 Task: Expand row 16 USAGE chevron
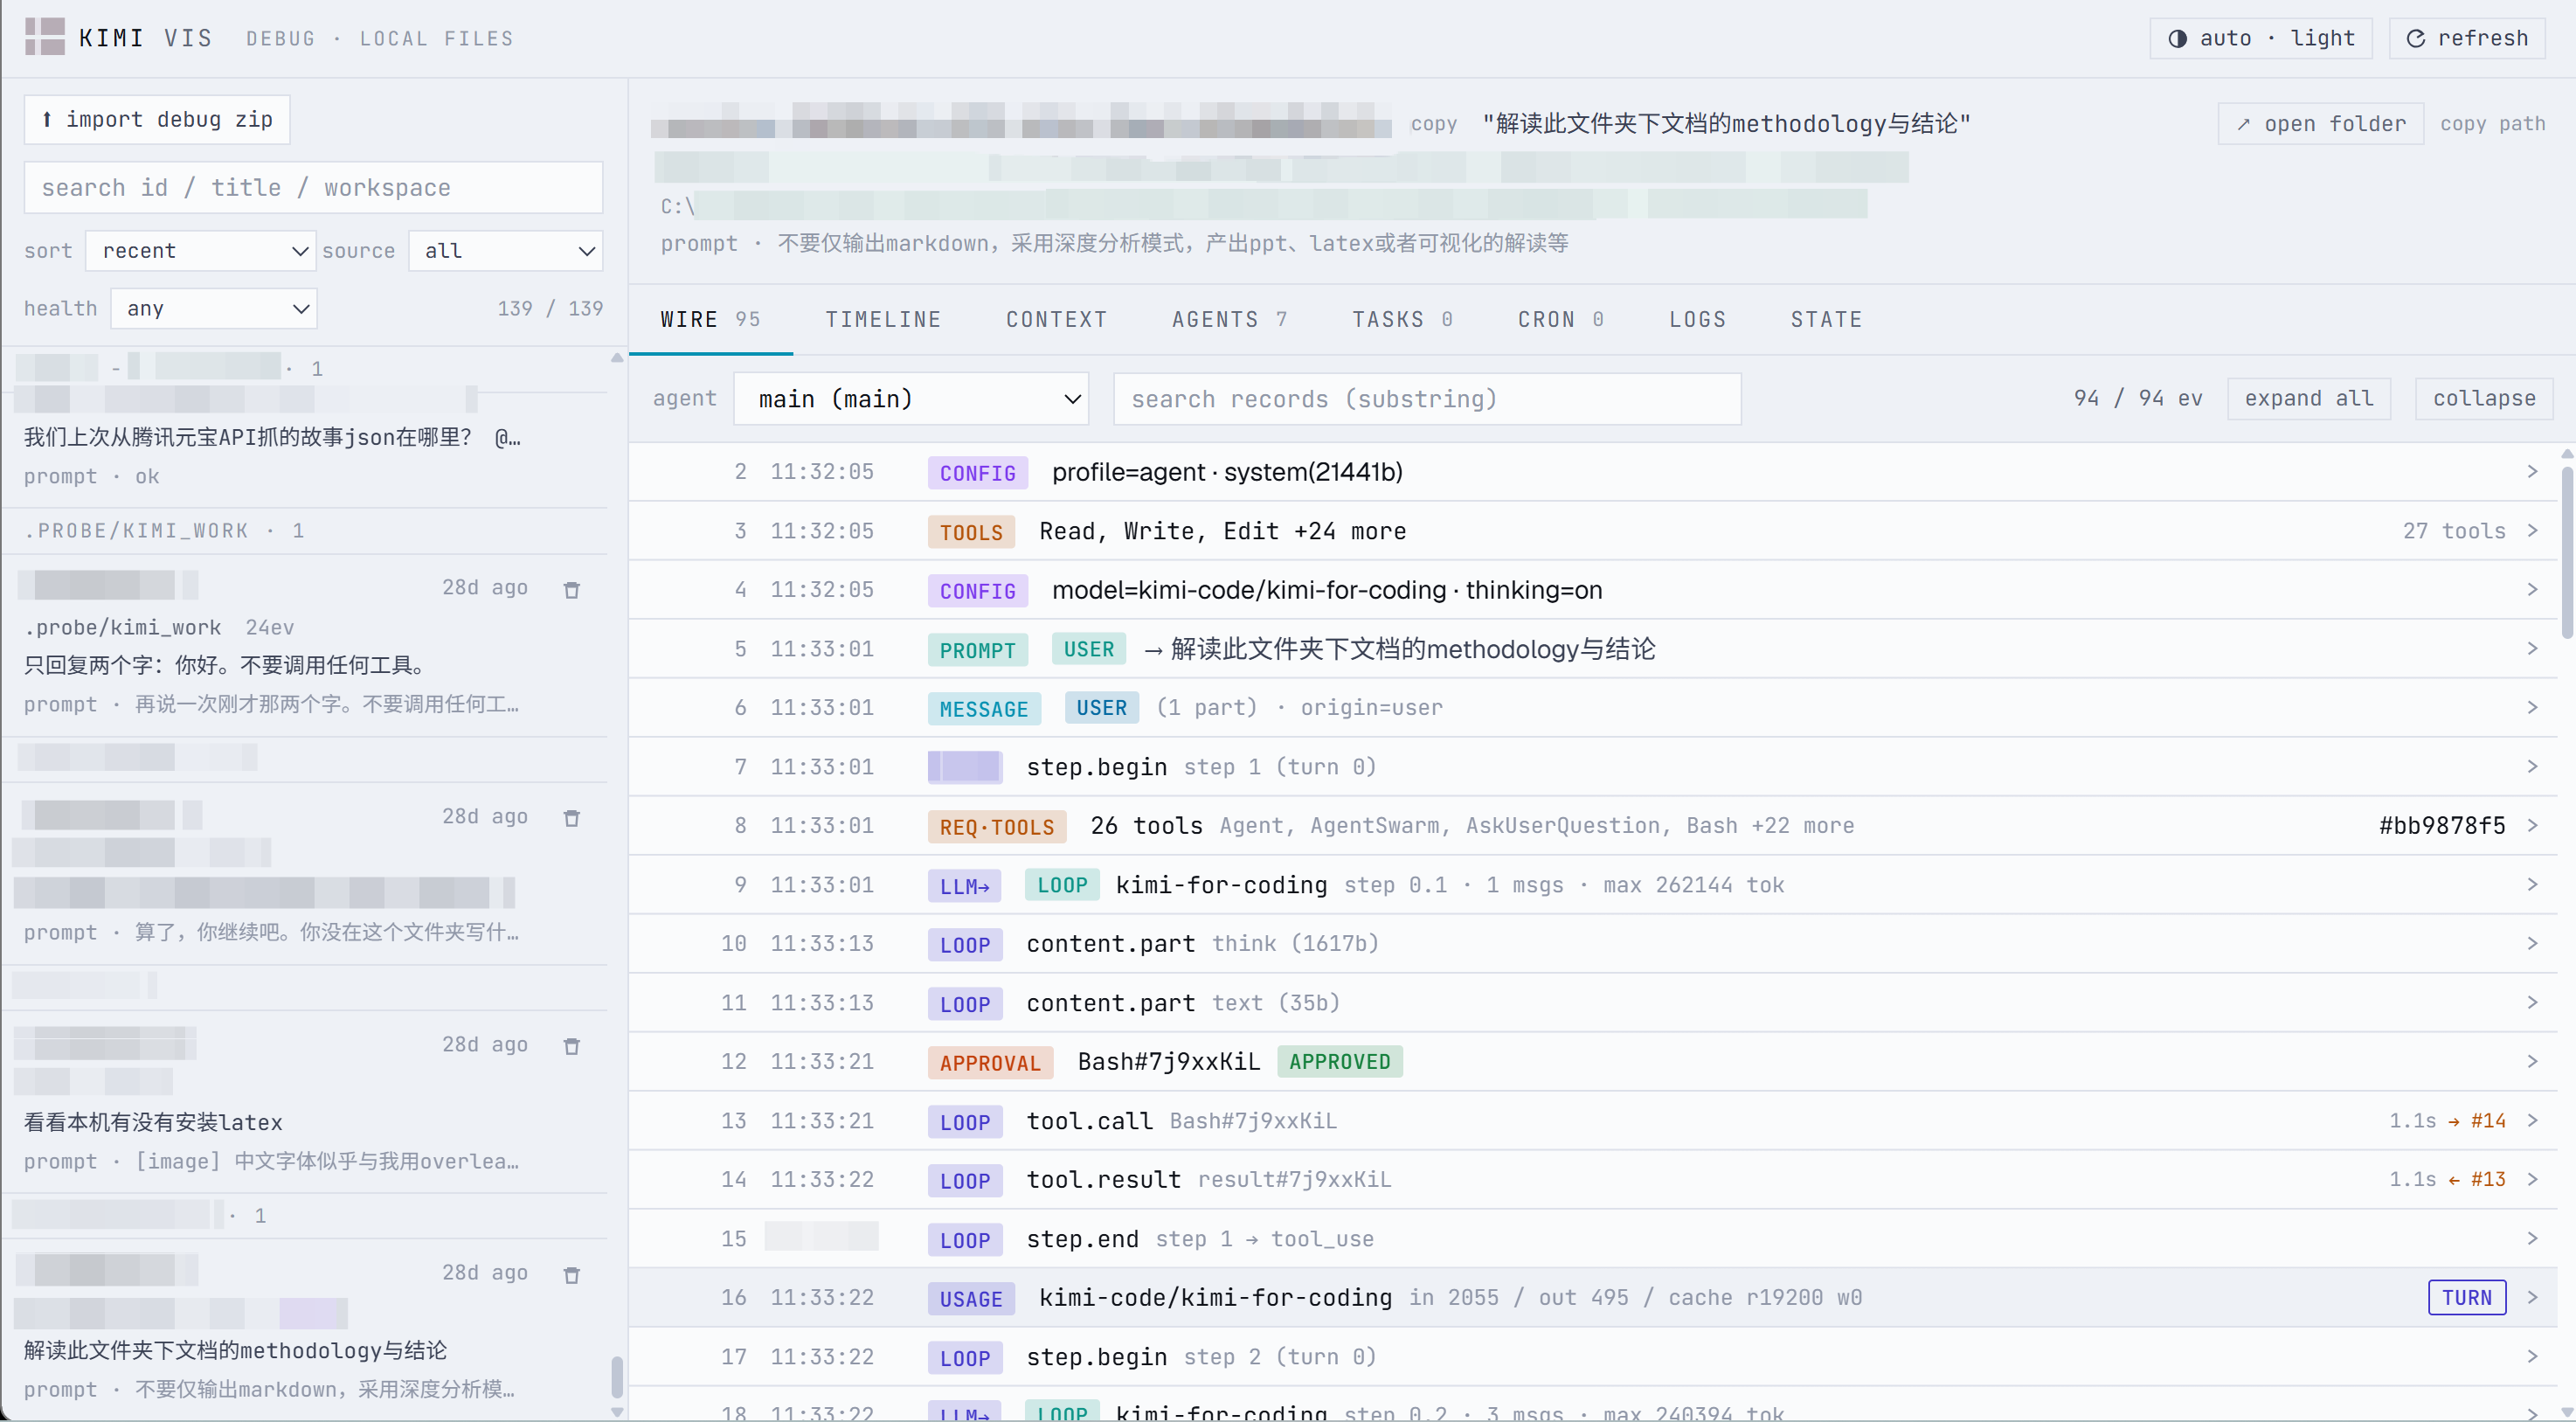tap(2532, 1297)
